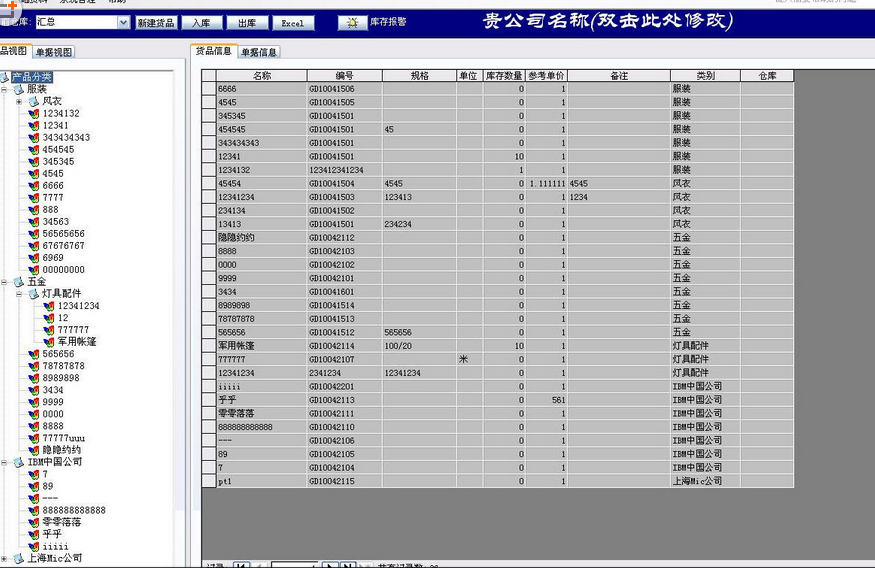Viewport: 875px width, 568px height.
Task: Click the item icon next to 343434343 in tree
Action: click(x=34, y=137)
